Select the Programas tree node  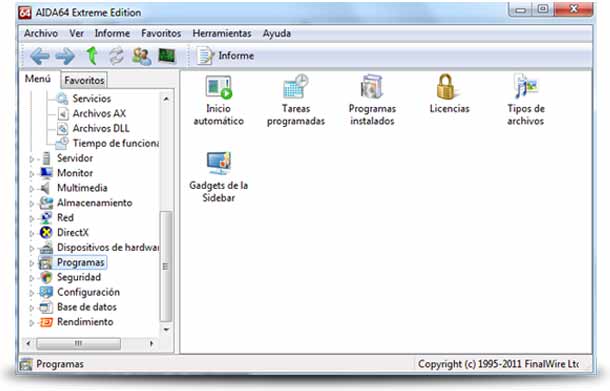click(x=80, y=263)
